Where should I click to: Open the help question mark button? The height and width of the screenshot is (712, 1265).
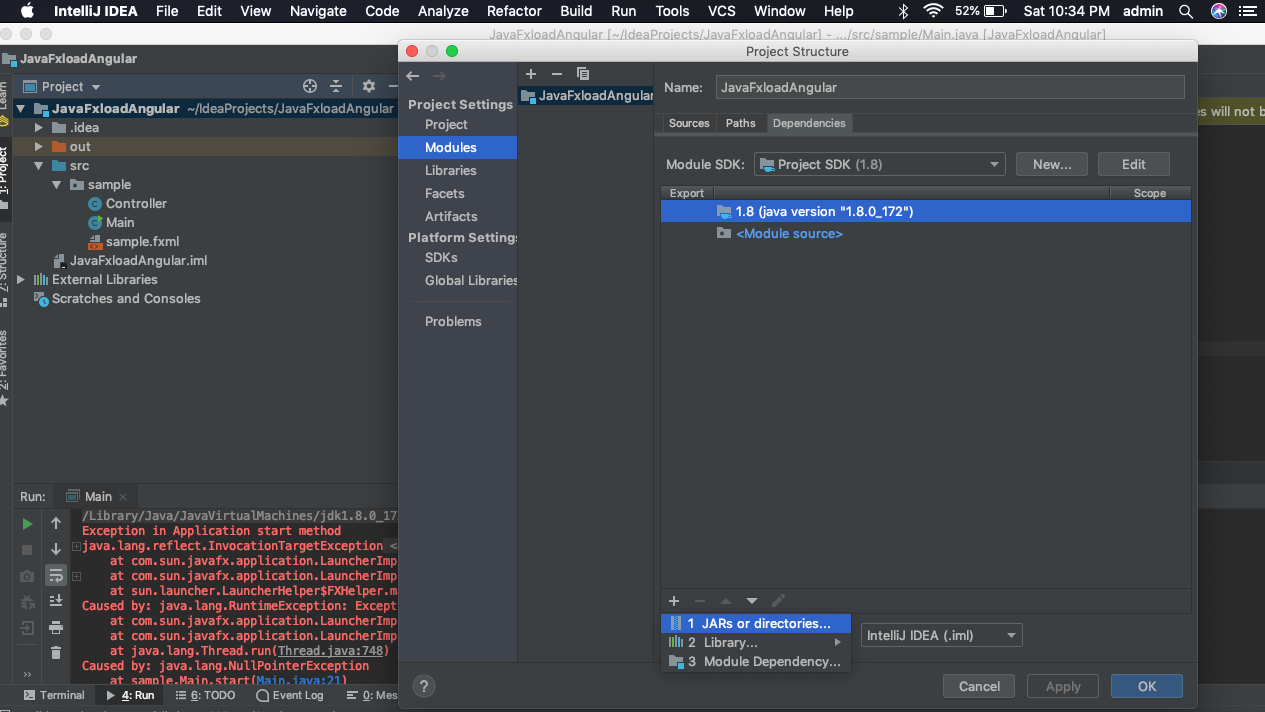point(423,686)
